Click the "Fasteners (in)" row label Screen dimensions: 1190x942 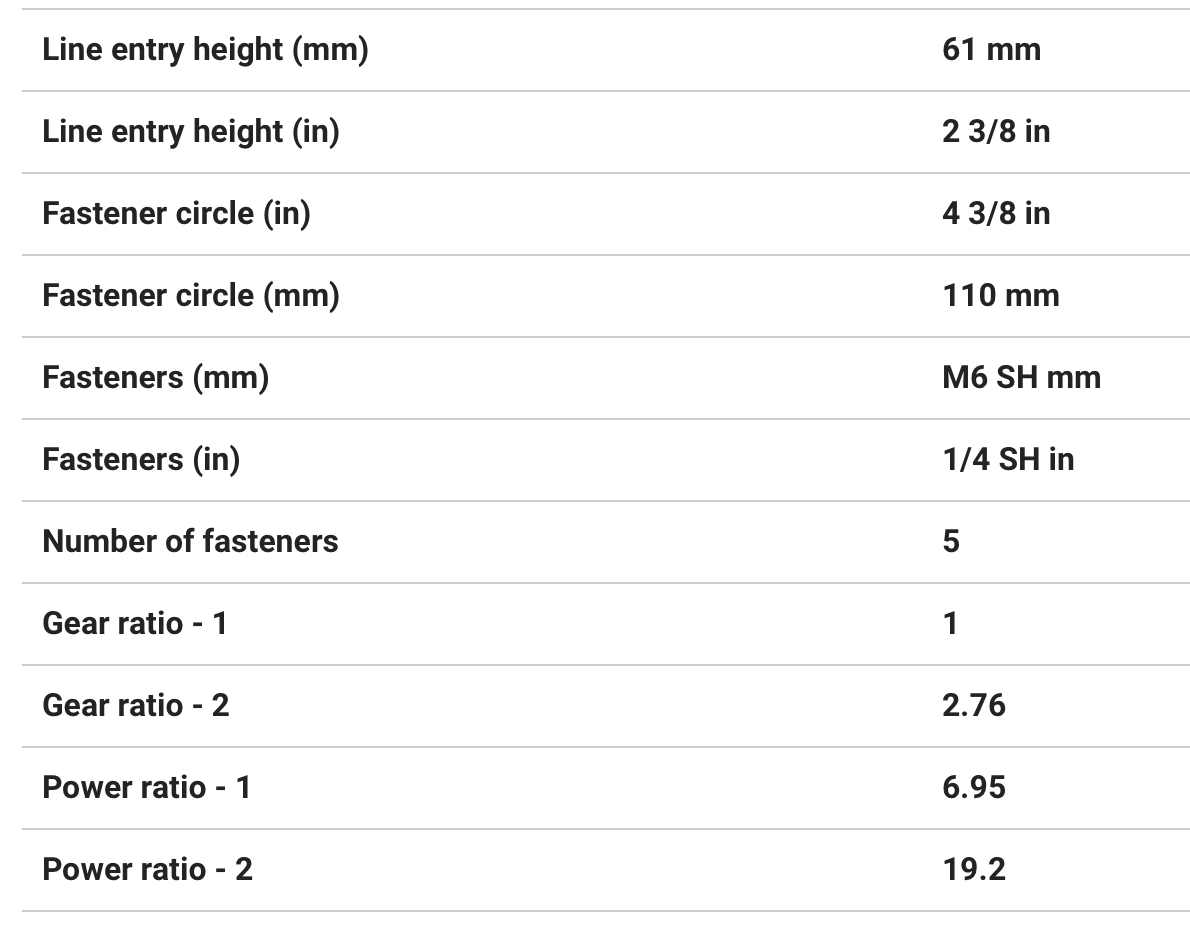pyautogui.click(x=141, y=459)
